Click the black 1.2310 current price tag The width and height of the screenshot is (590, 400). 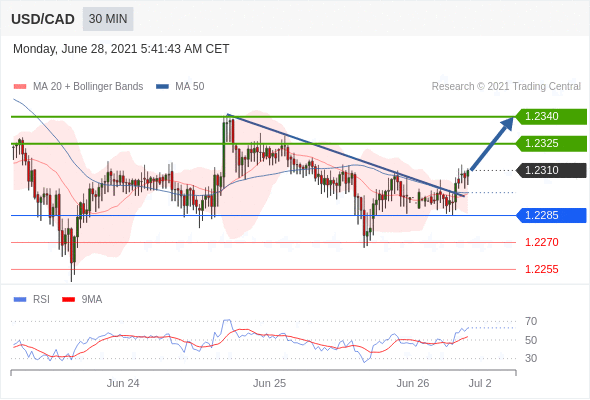pyautogui.click(x=551, y=170)
